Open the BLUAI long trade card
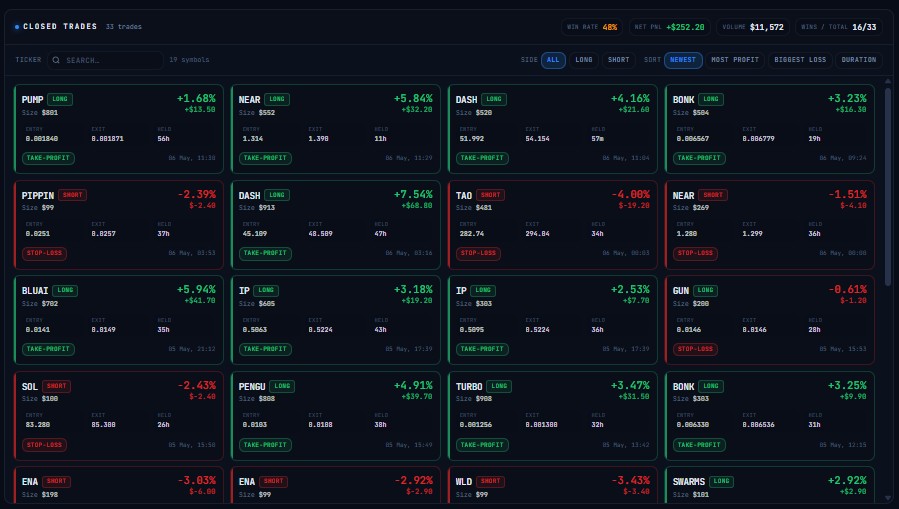Screen dimensions: 899x509 119,320
